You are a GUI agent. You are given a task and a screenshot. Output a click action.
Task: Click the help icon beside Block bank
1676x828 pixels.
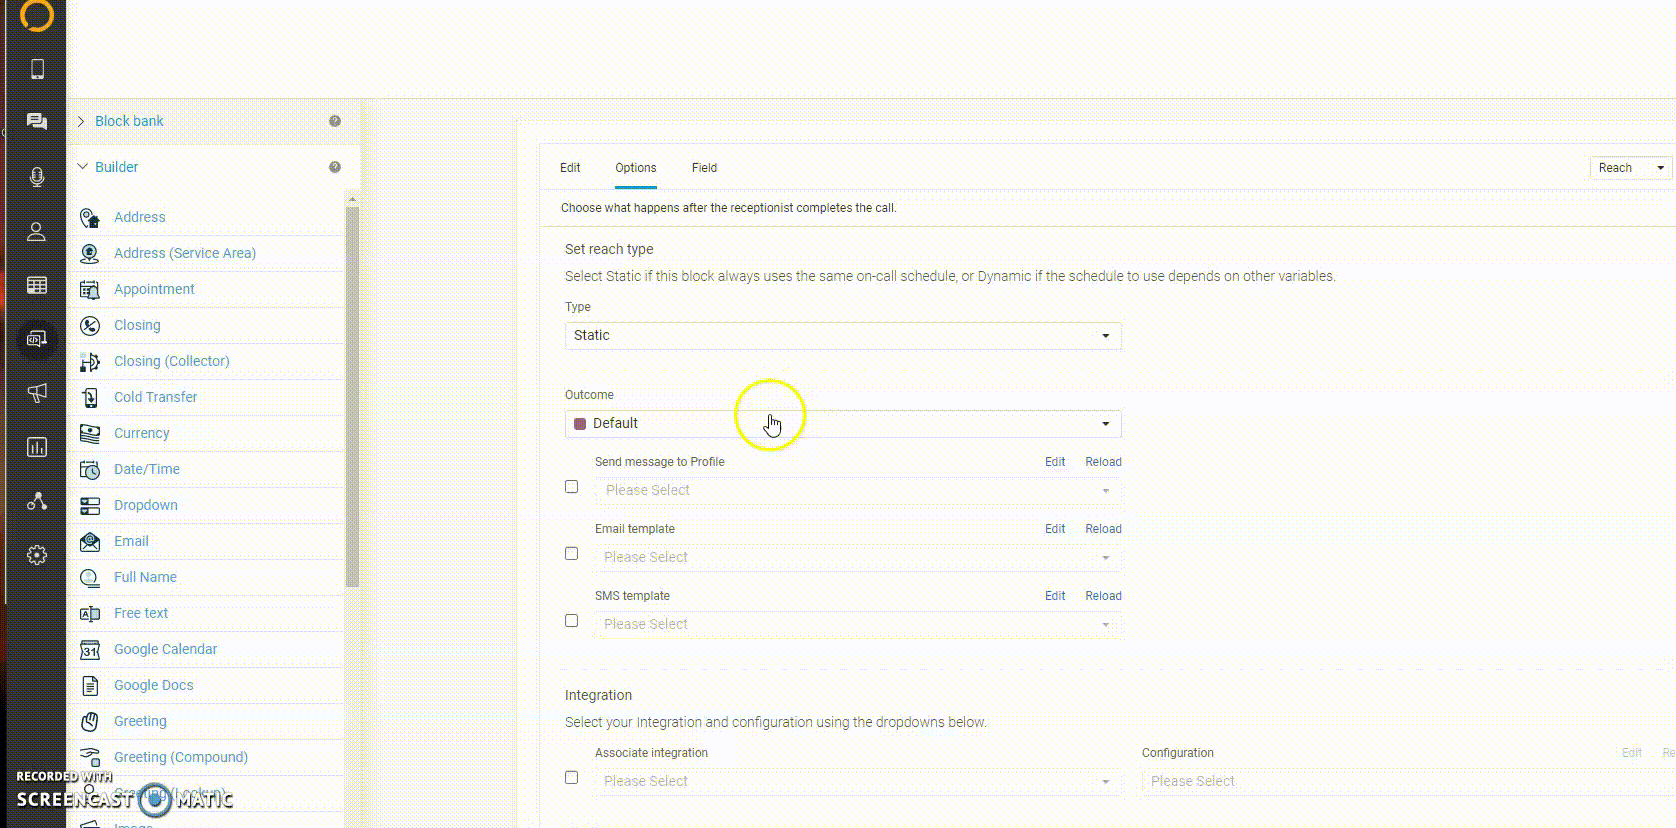(x=335, y=121)
